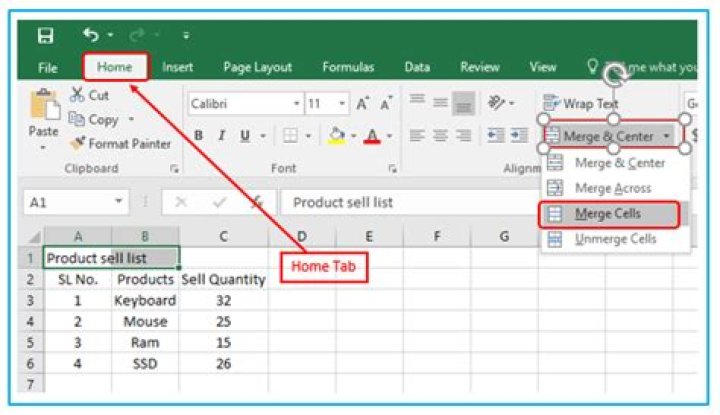
Task: Choose Unmerge Cells menu option
Action: 615,239
